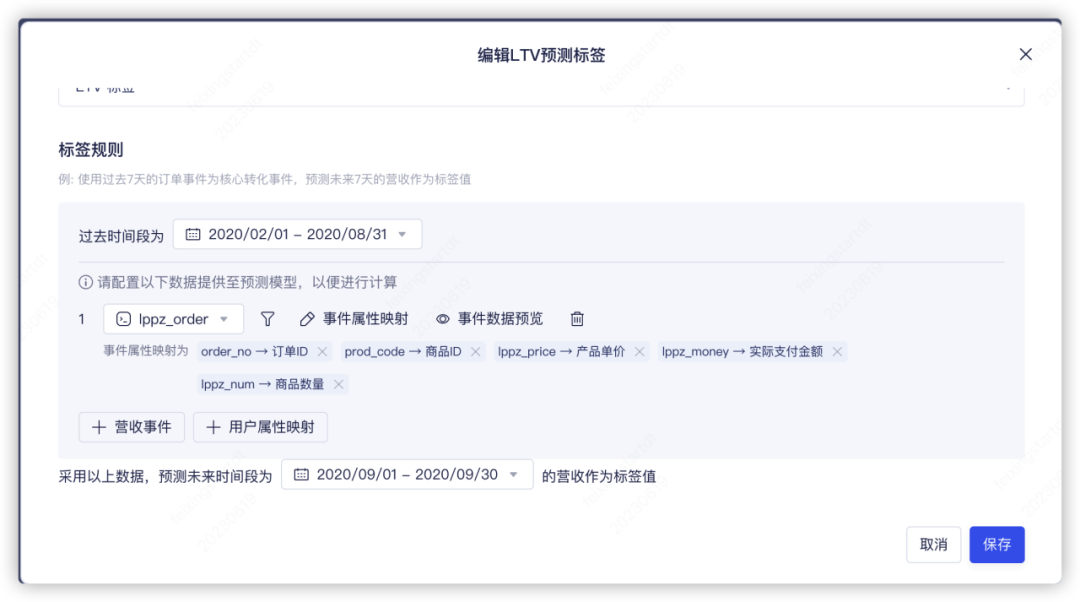Click the 取消 cancel button
This screenshot has width=1080, height=602.
click(x=933, y=544)
